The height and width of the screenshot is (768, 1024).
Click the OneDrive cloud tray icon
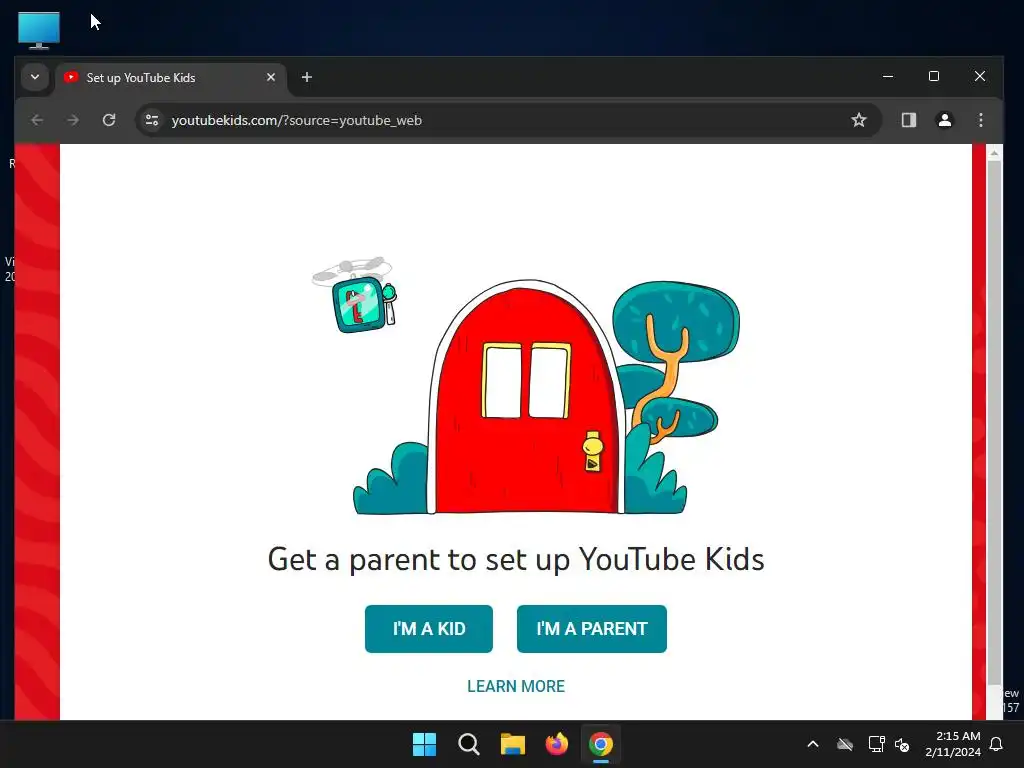tap(845, 744)
